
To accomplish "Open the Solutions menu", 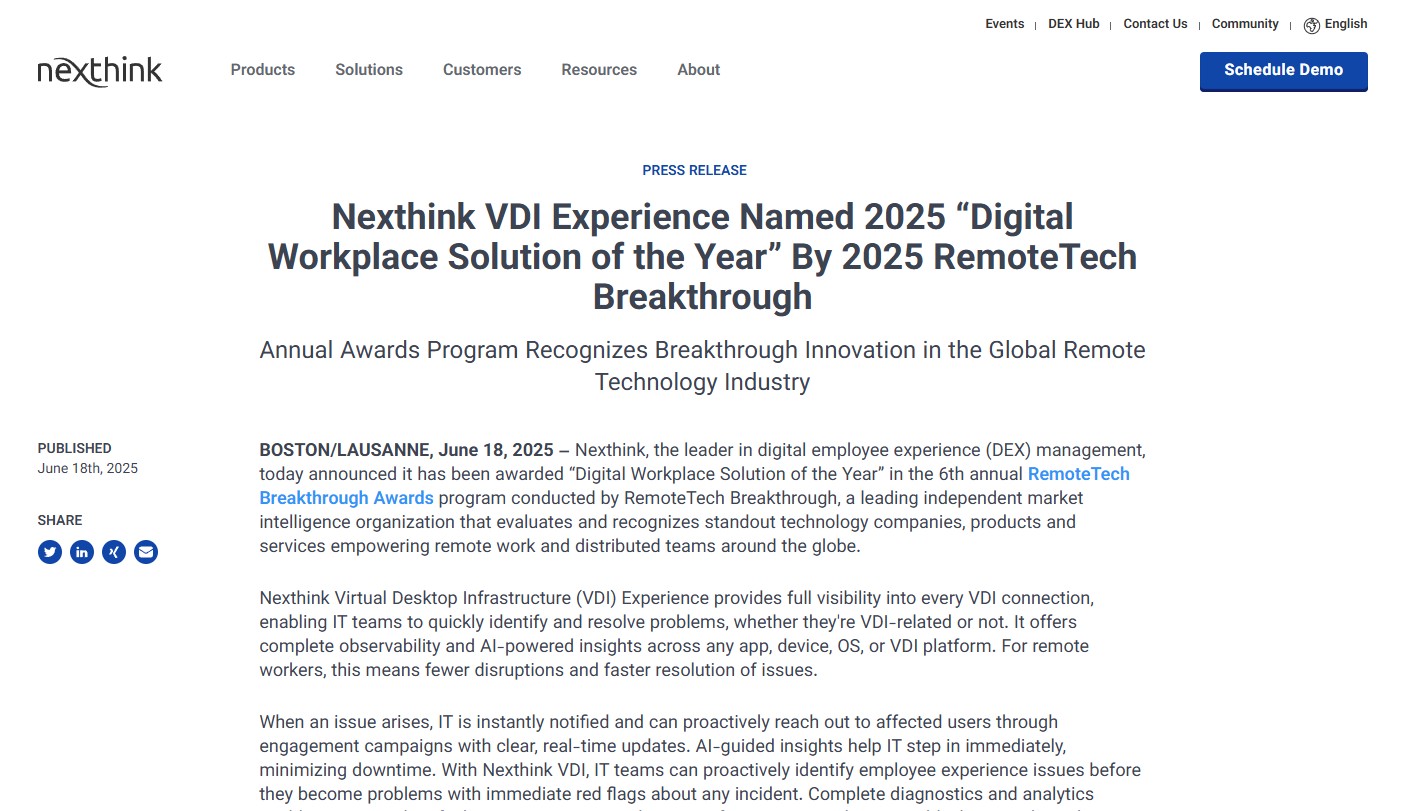I will click(369, 70).
